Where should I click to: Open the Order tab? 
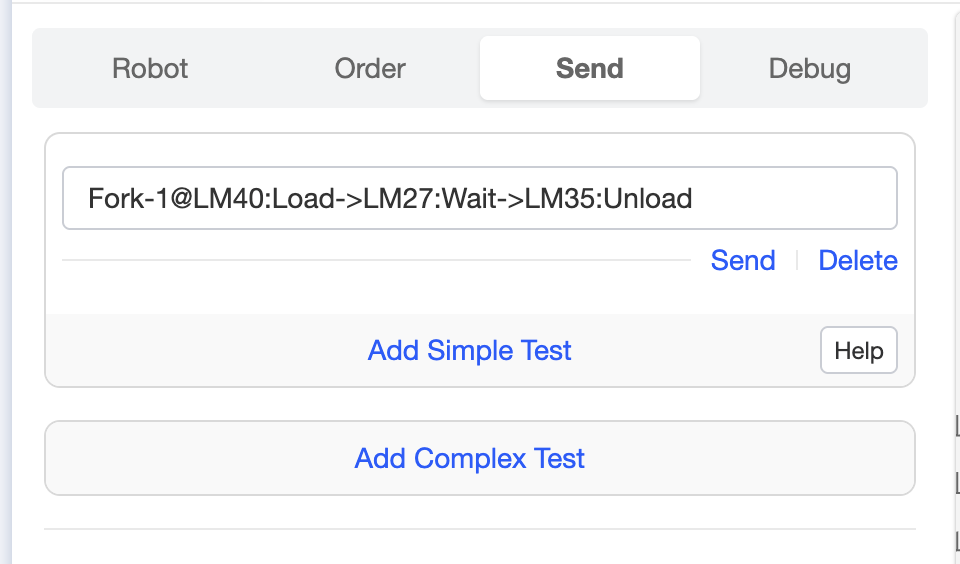(x=370, y=69)
